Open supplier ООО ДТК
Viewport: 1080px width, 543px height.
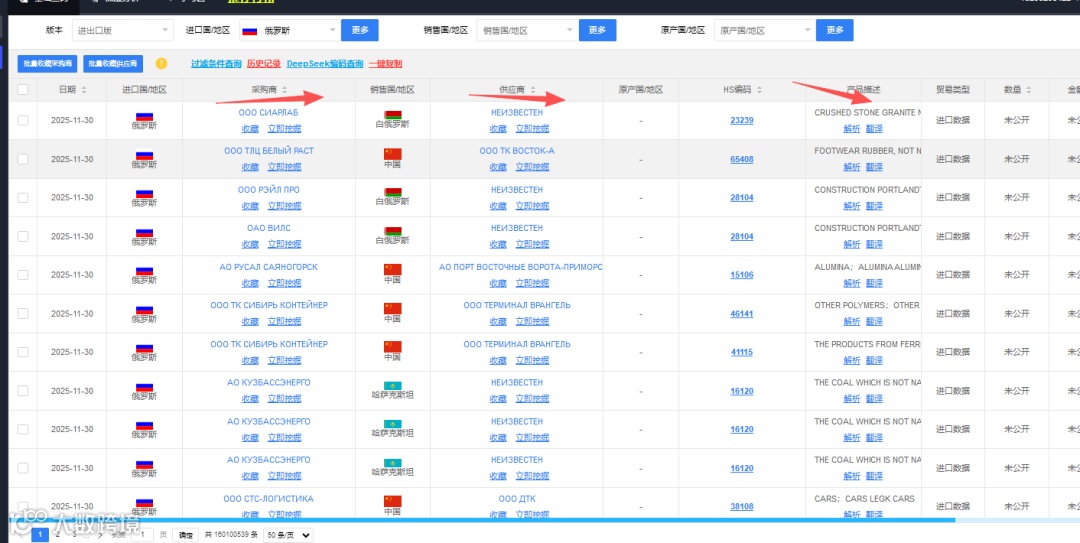click(x=517, y=498)
